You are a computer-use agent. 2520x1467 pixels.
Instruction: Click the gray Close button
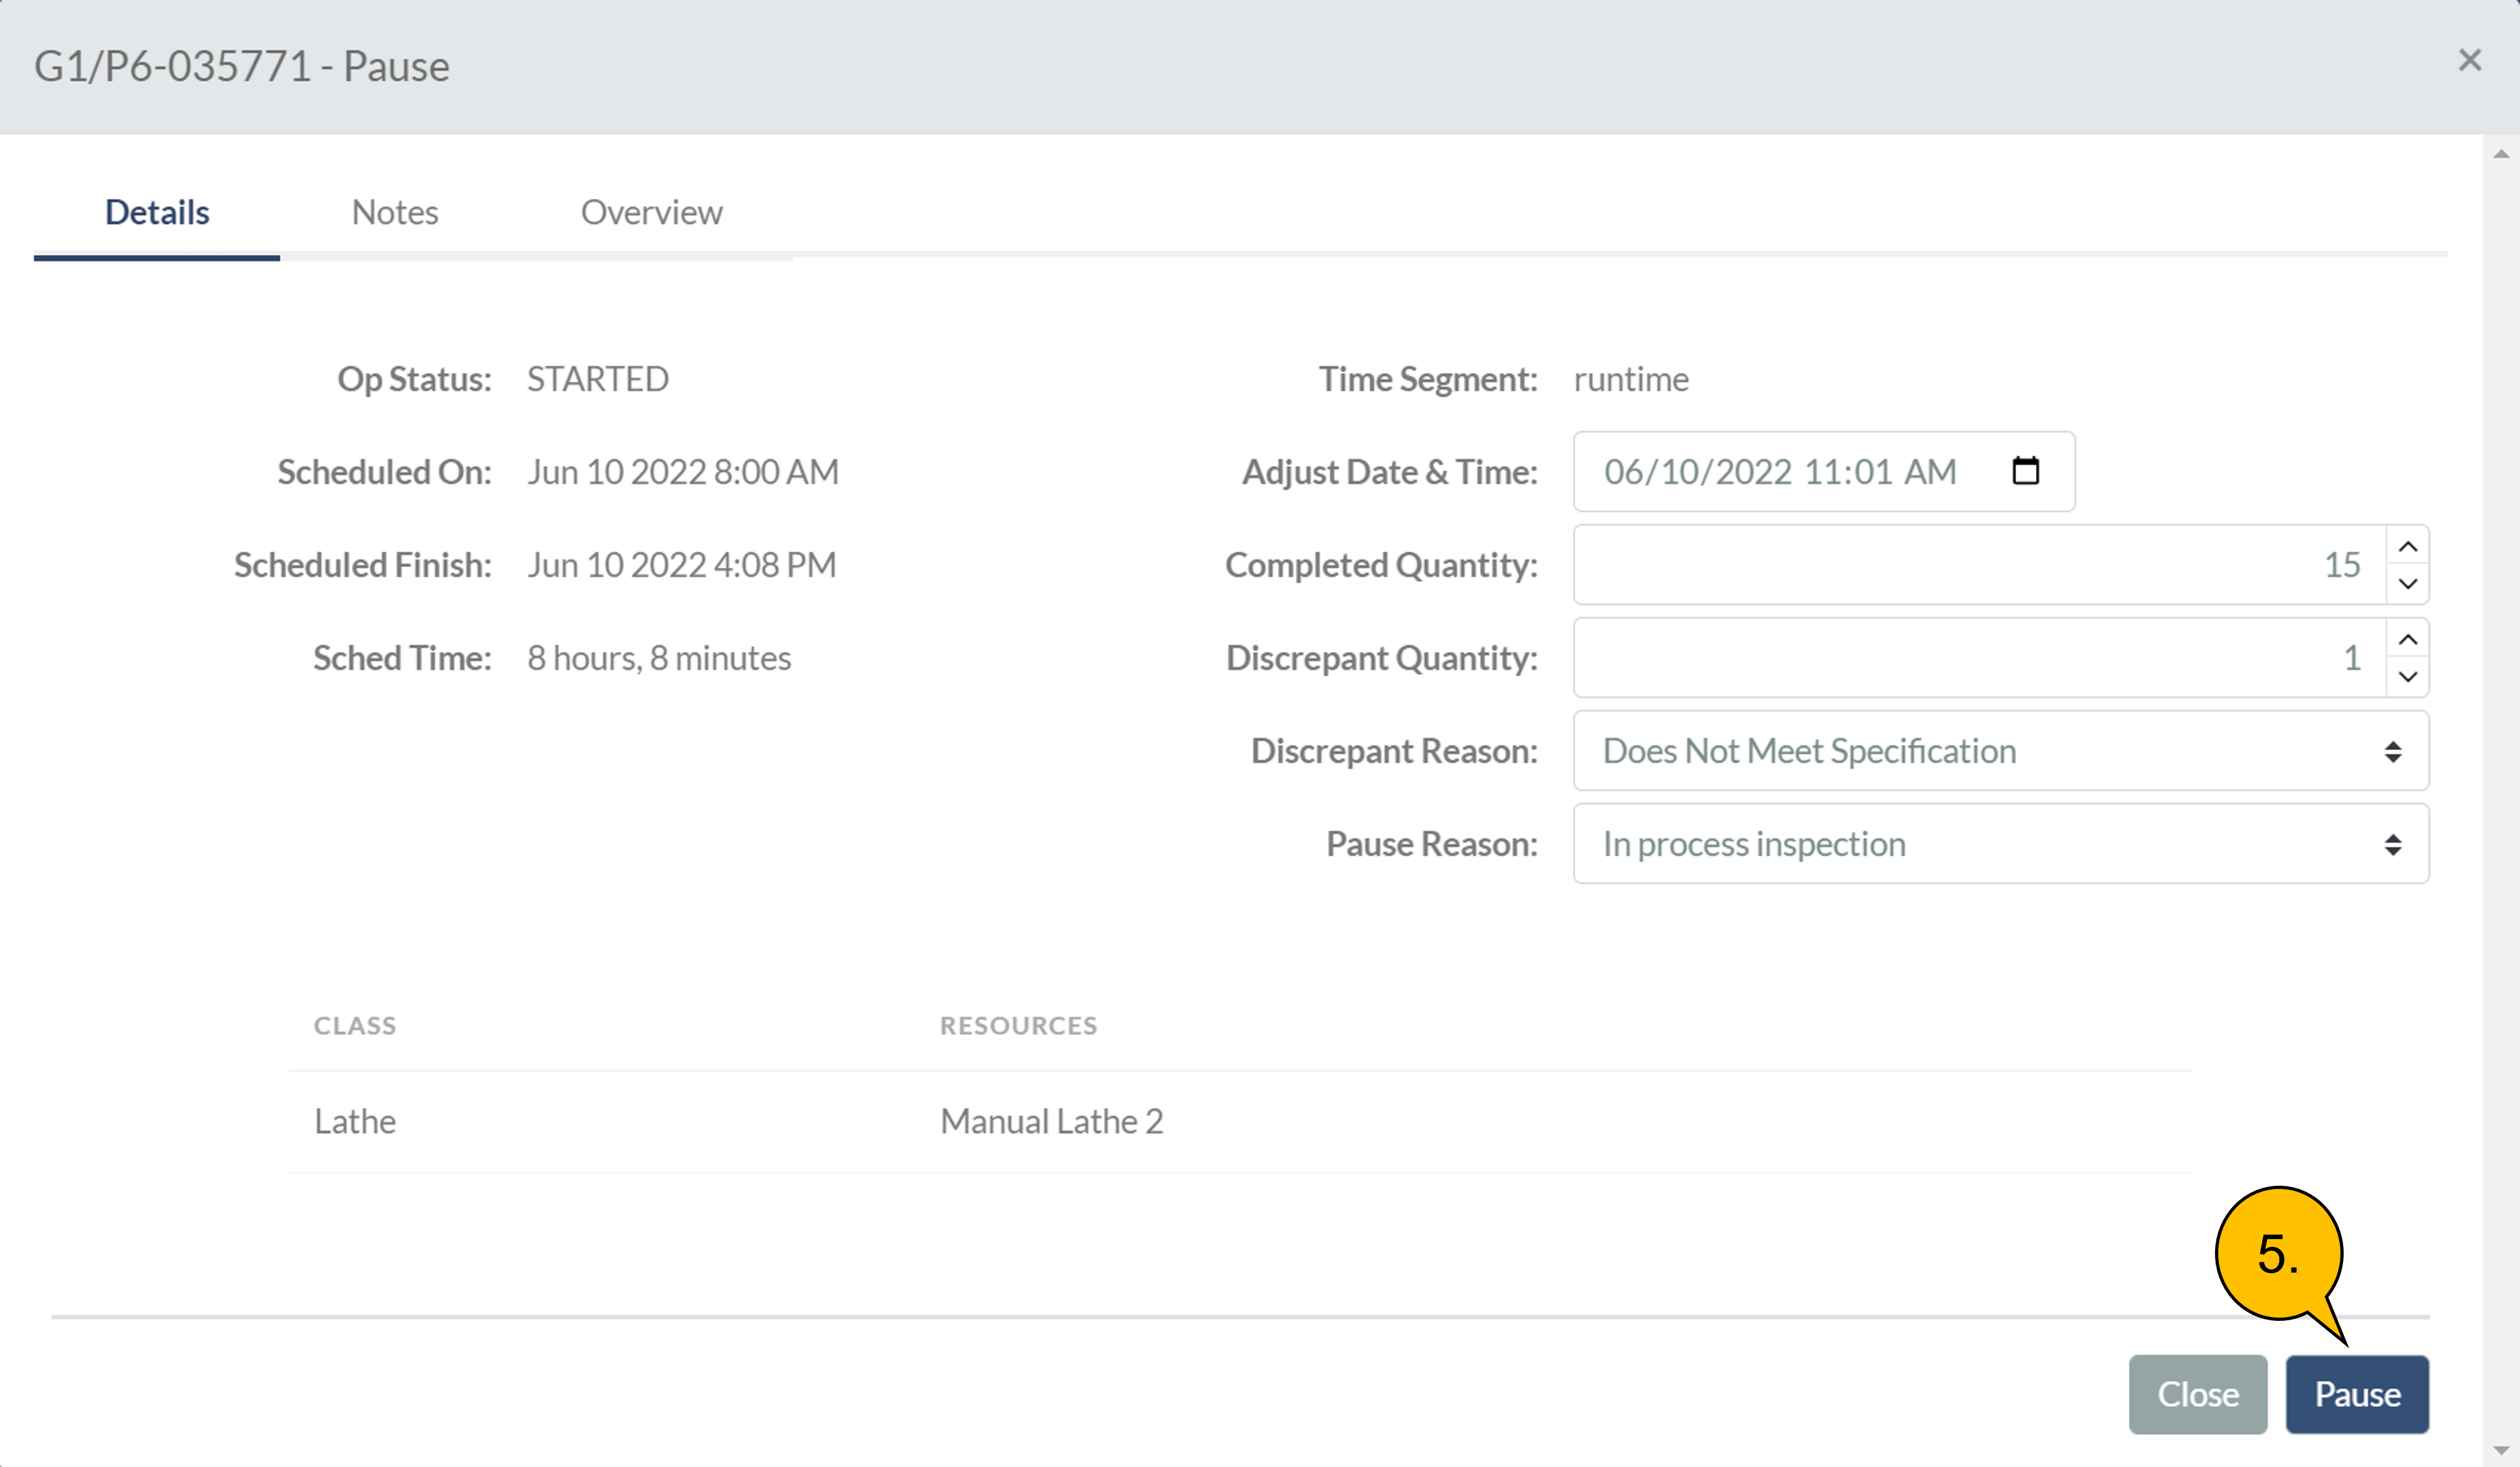[2197, 1394]
